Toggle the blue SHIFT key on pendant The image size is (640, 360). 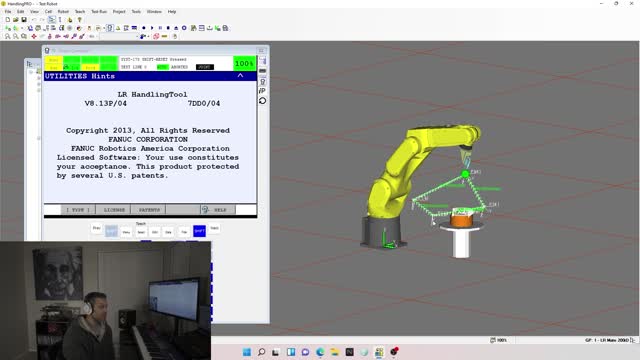click(x=199, y=231)
